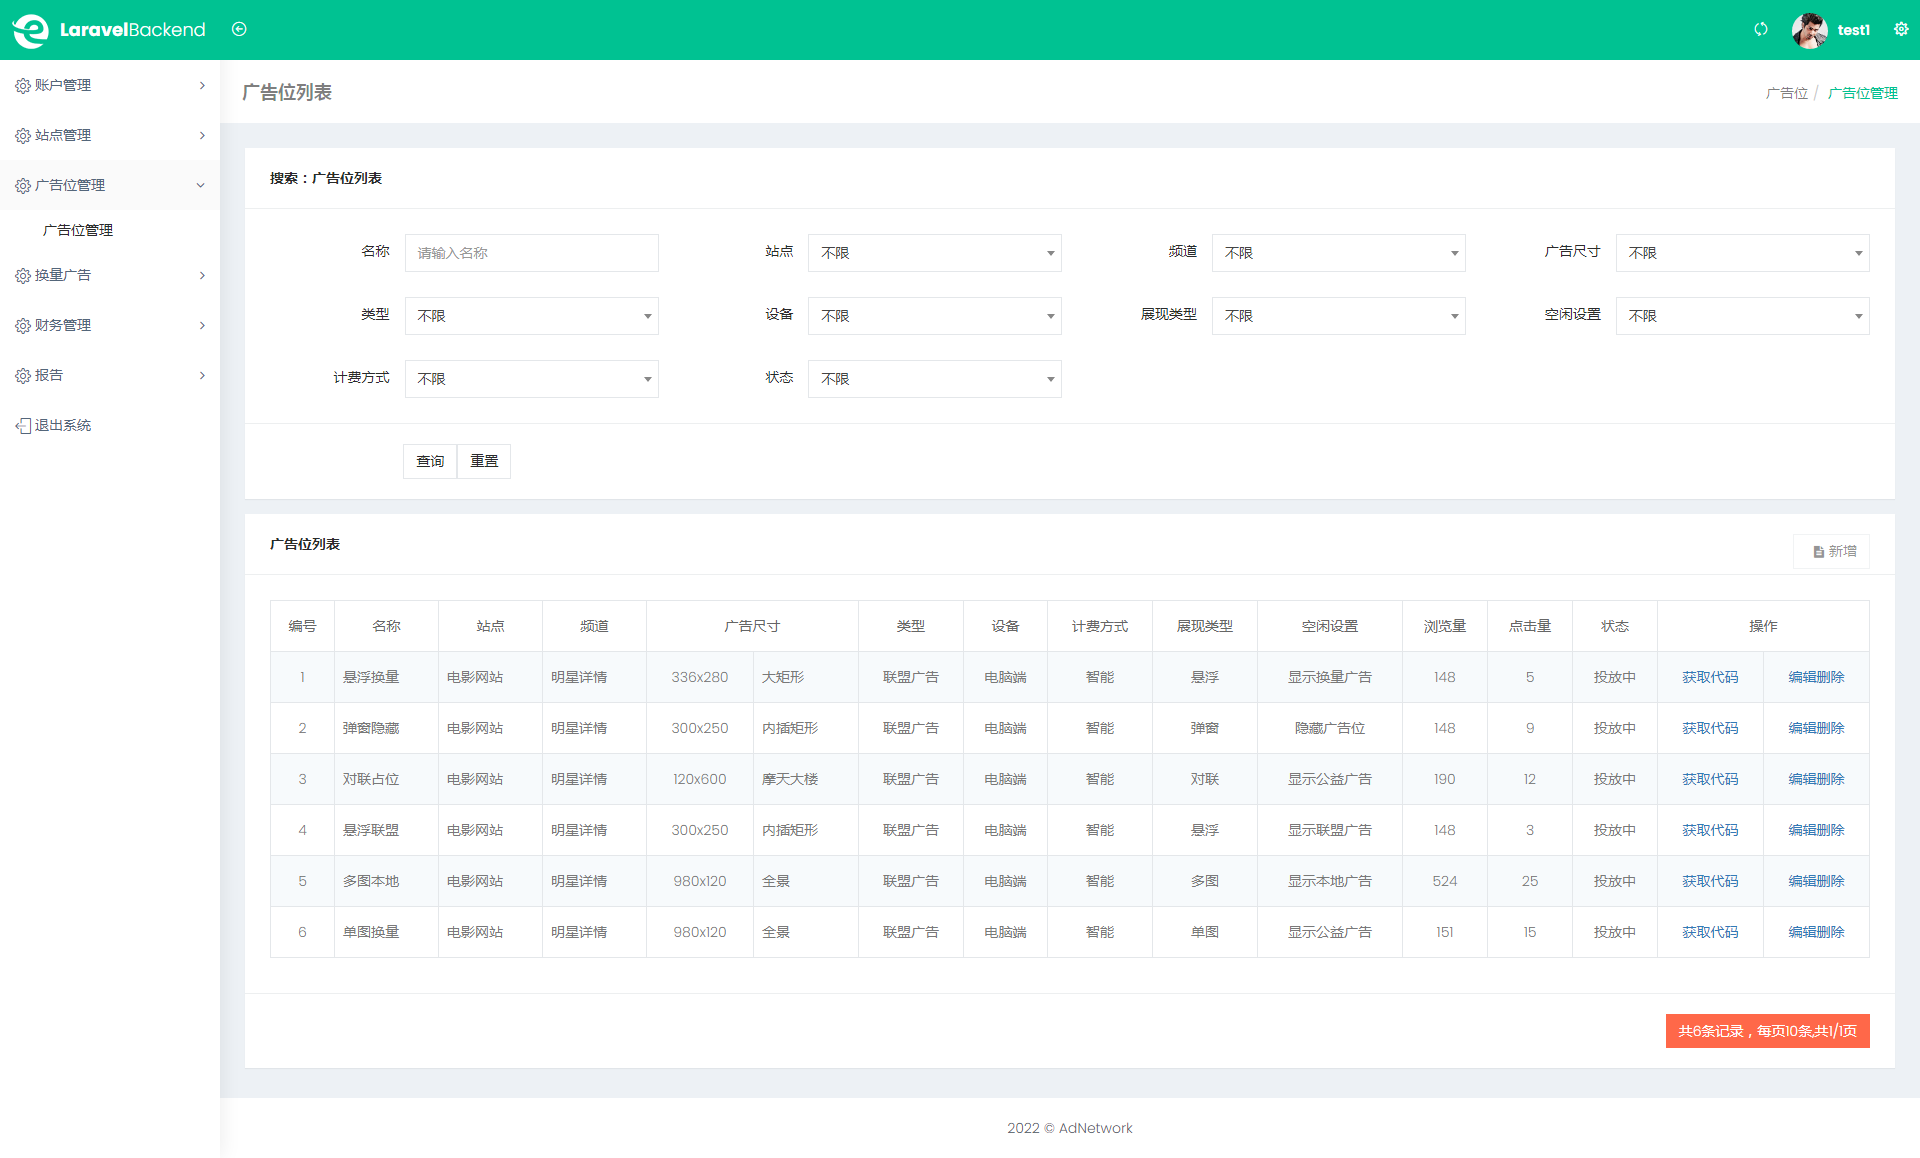Focus the 名称 search input field
1920x1158 pixels.
pos(531,253)
